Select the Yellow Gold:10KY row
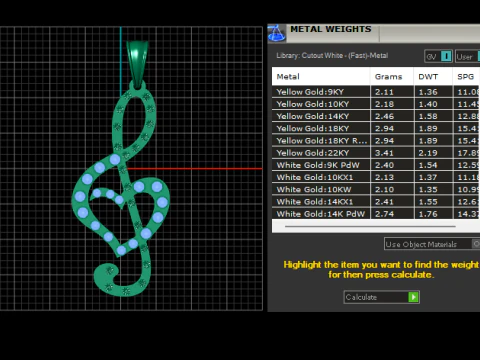480x360 pixels. 376,104
